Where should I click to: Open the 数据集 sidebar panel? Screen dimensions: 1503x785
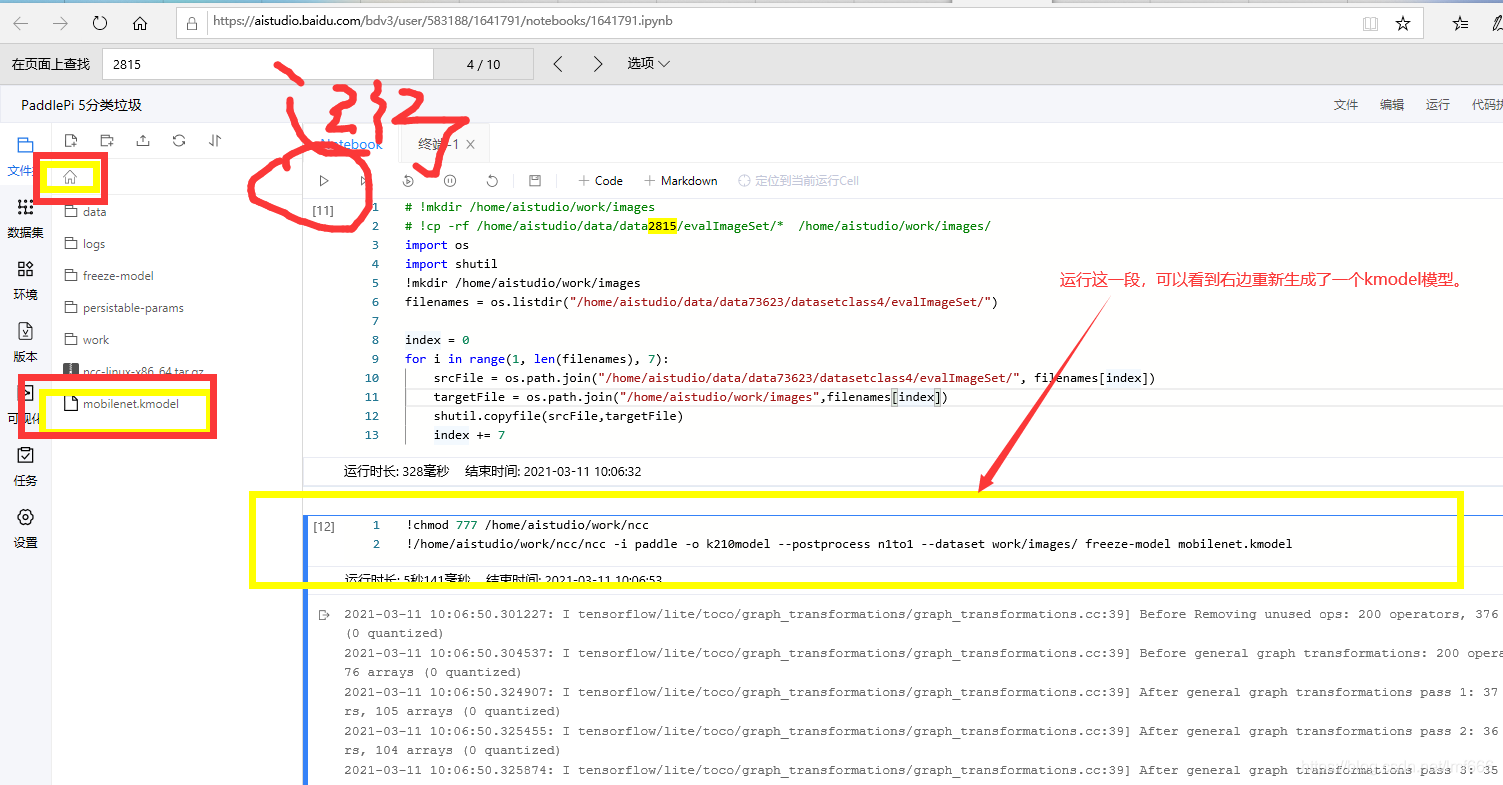25,219
